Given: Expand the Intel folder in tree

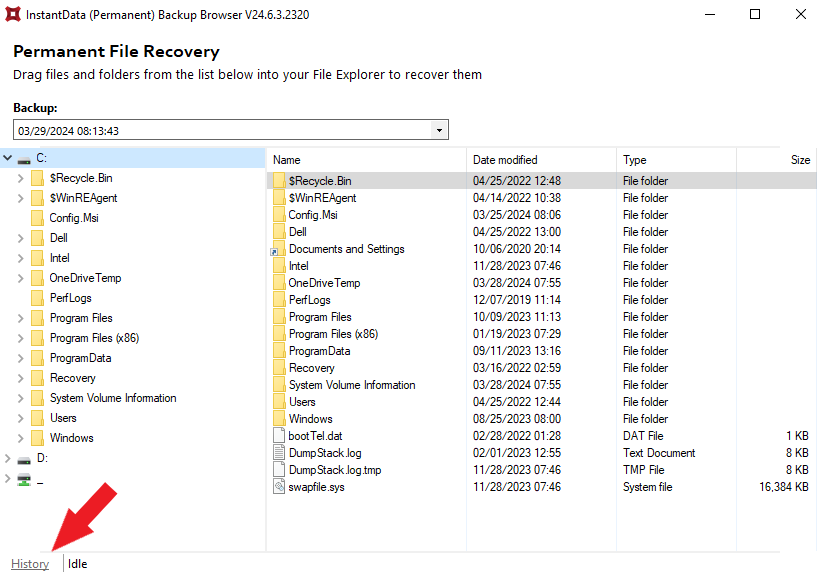Looking at the screenshot, I should click(20, 258).
